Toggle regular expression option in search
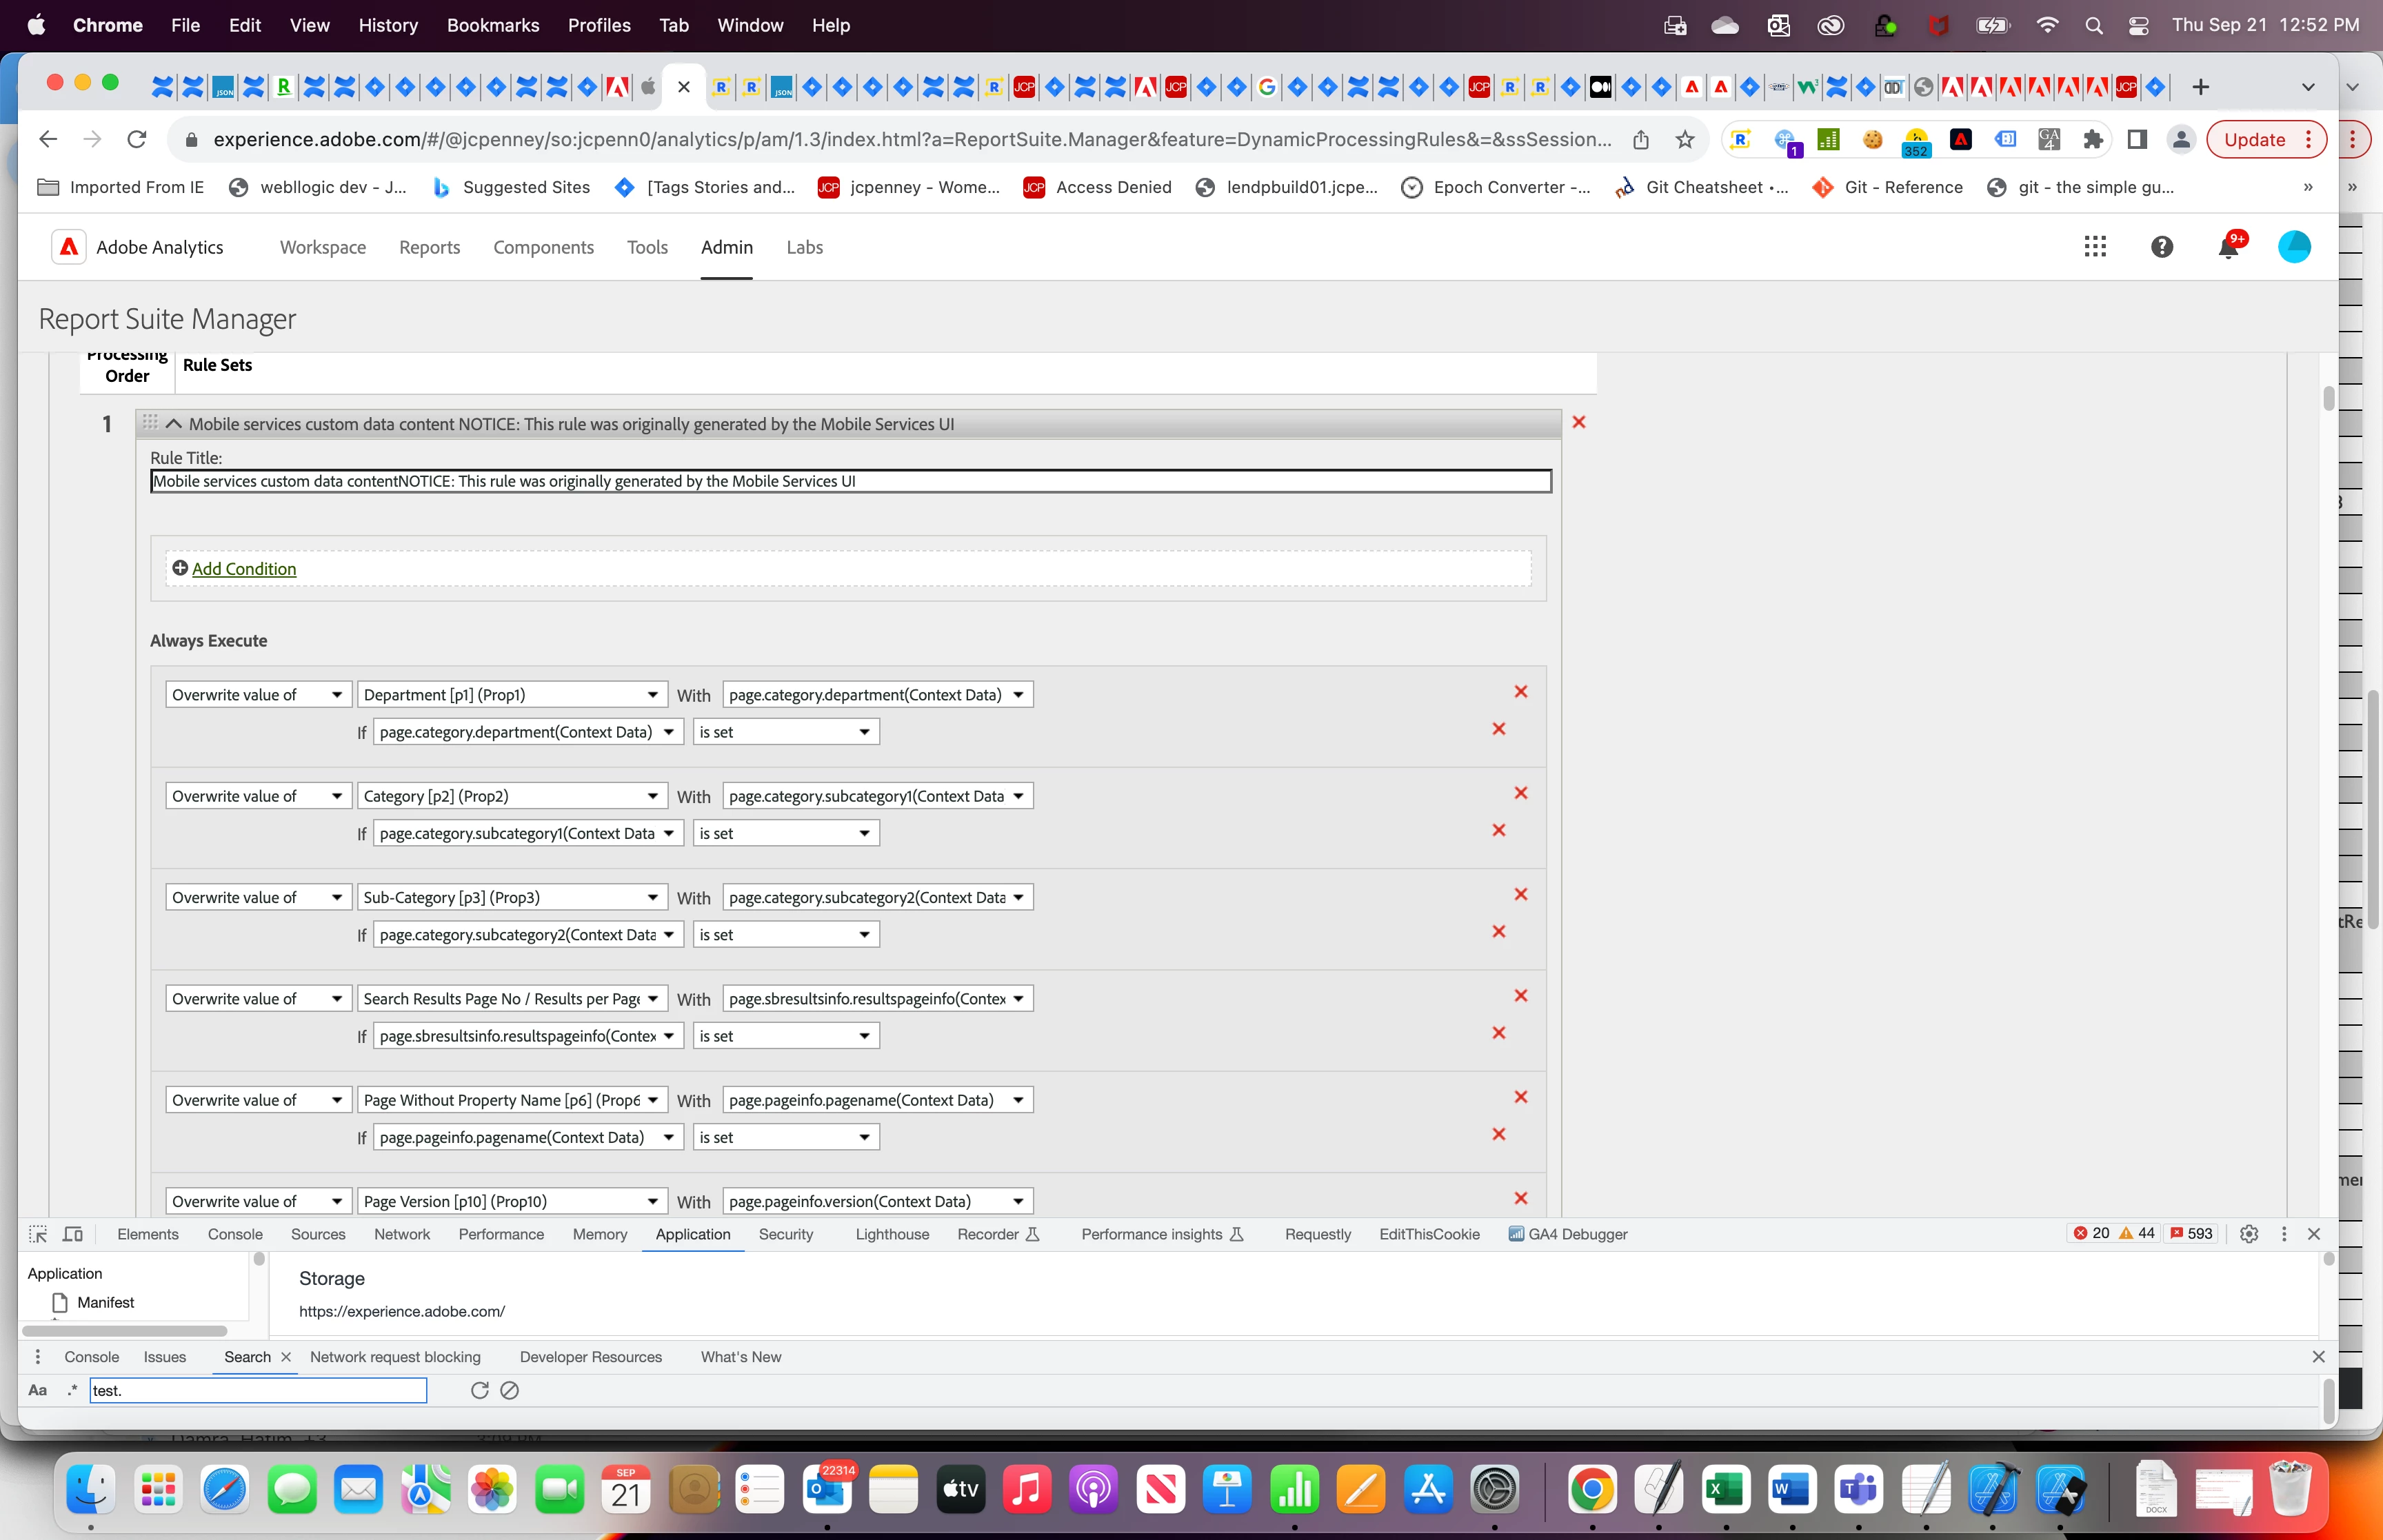Image resolution: width=2383 pixels, height=1540 pixels. click(x=72, y=1390)
